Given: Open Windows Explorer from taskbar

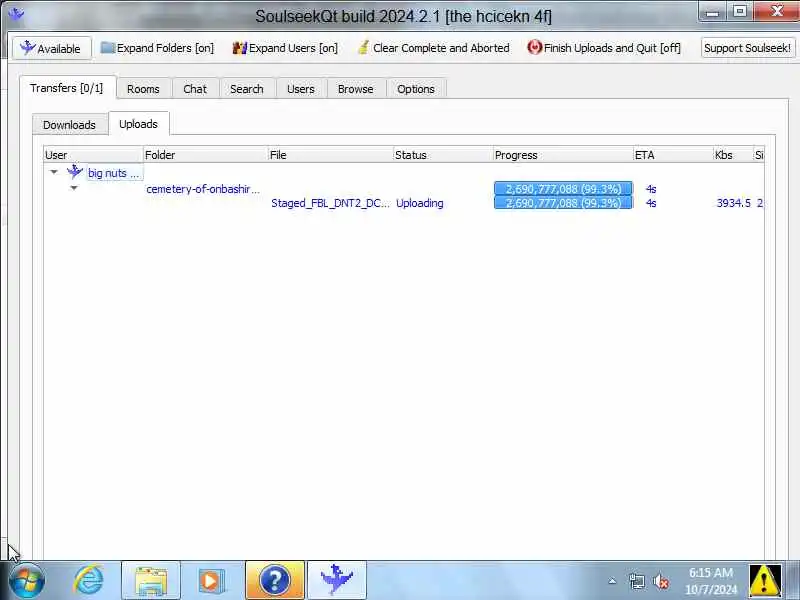Looking at the screenshot, I should (151, 581).
